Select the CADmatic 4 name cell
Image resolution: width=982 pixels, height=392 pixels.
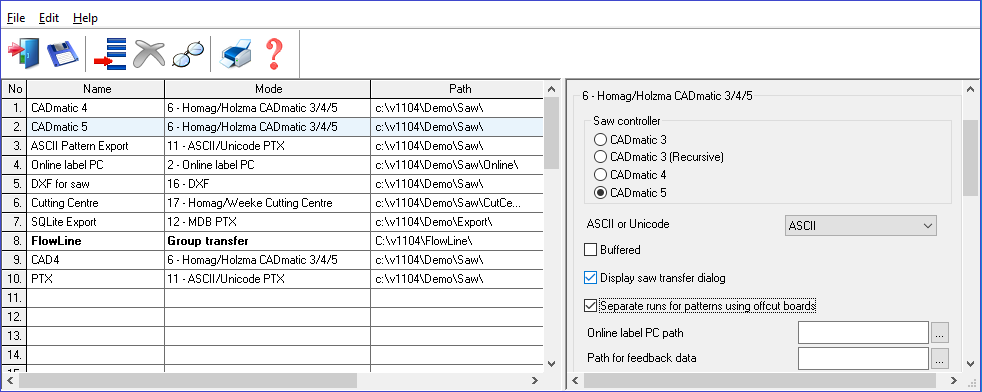96,108
